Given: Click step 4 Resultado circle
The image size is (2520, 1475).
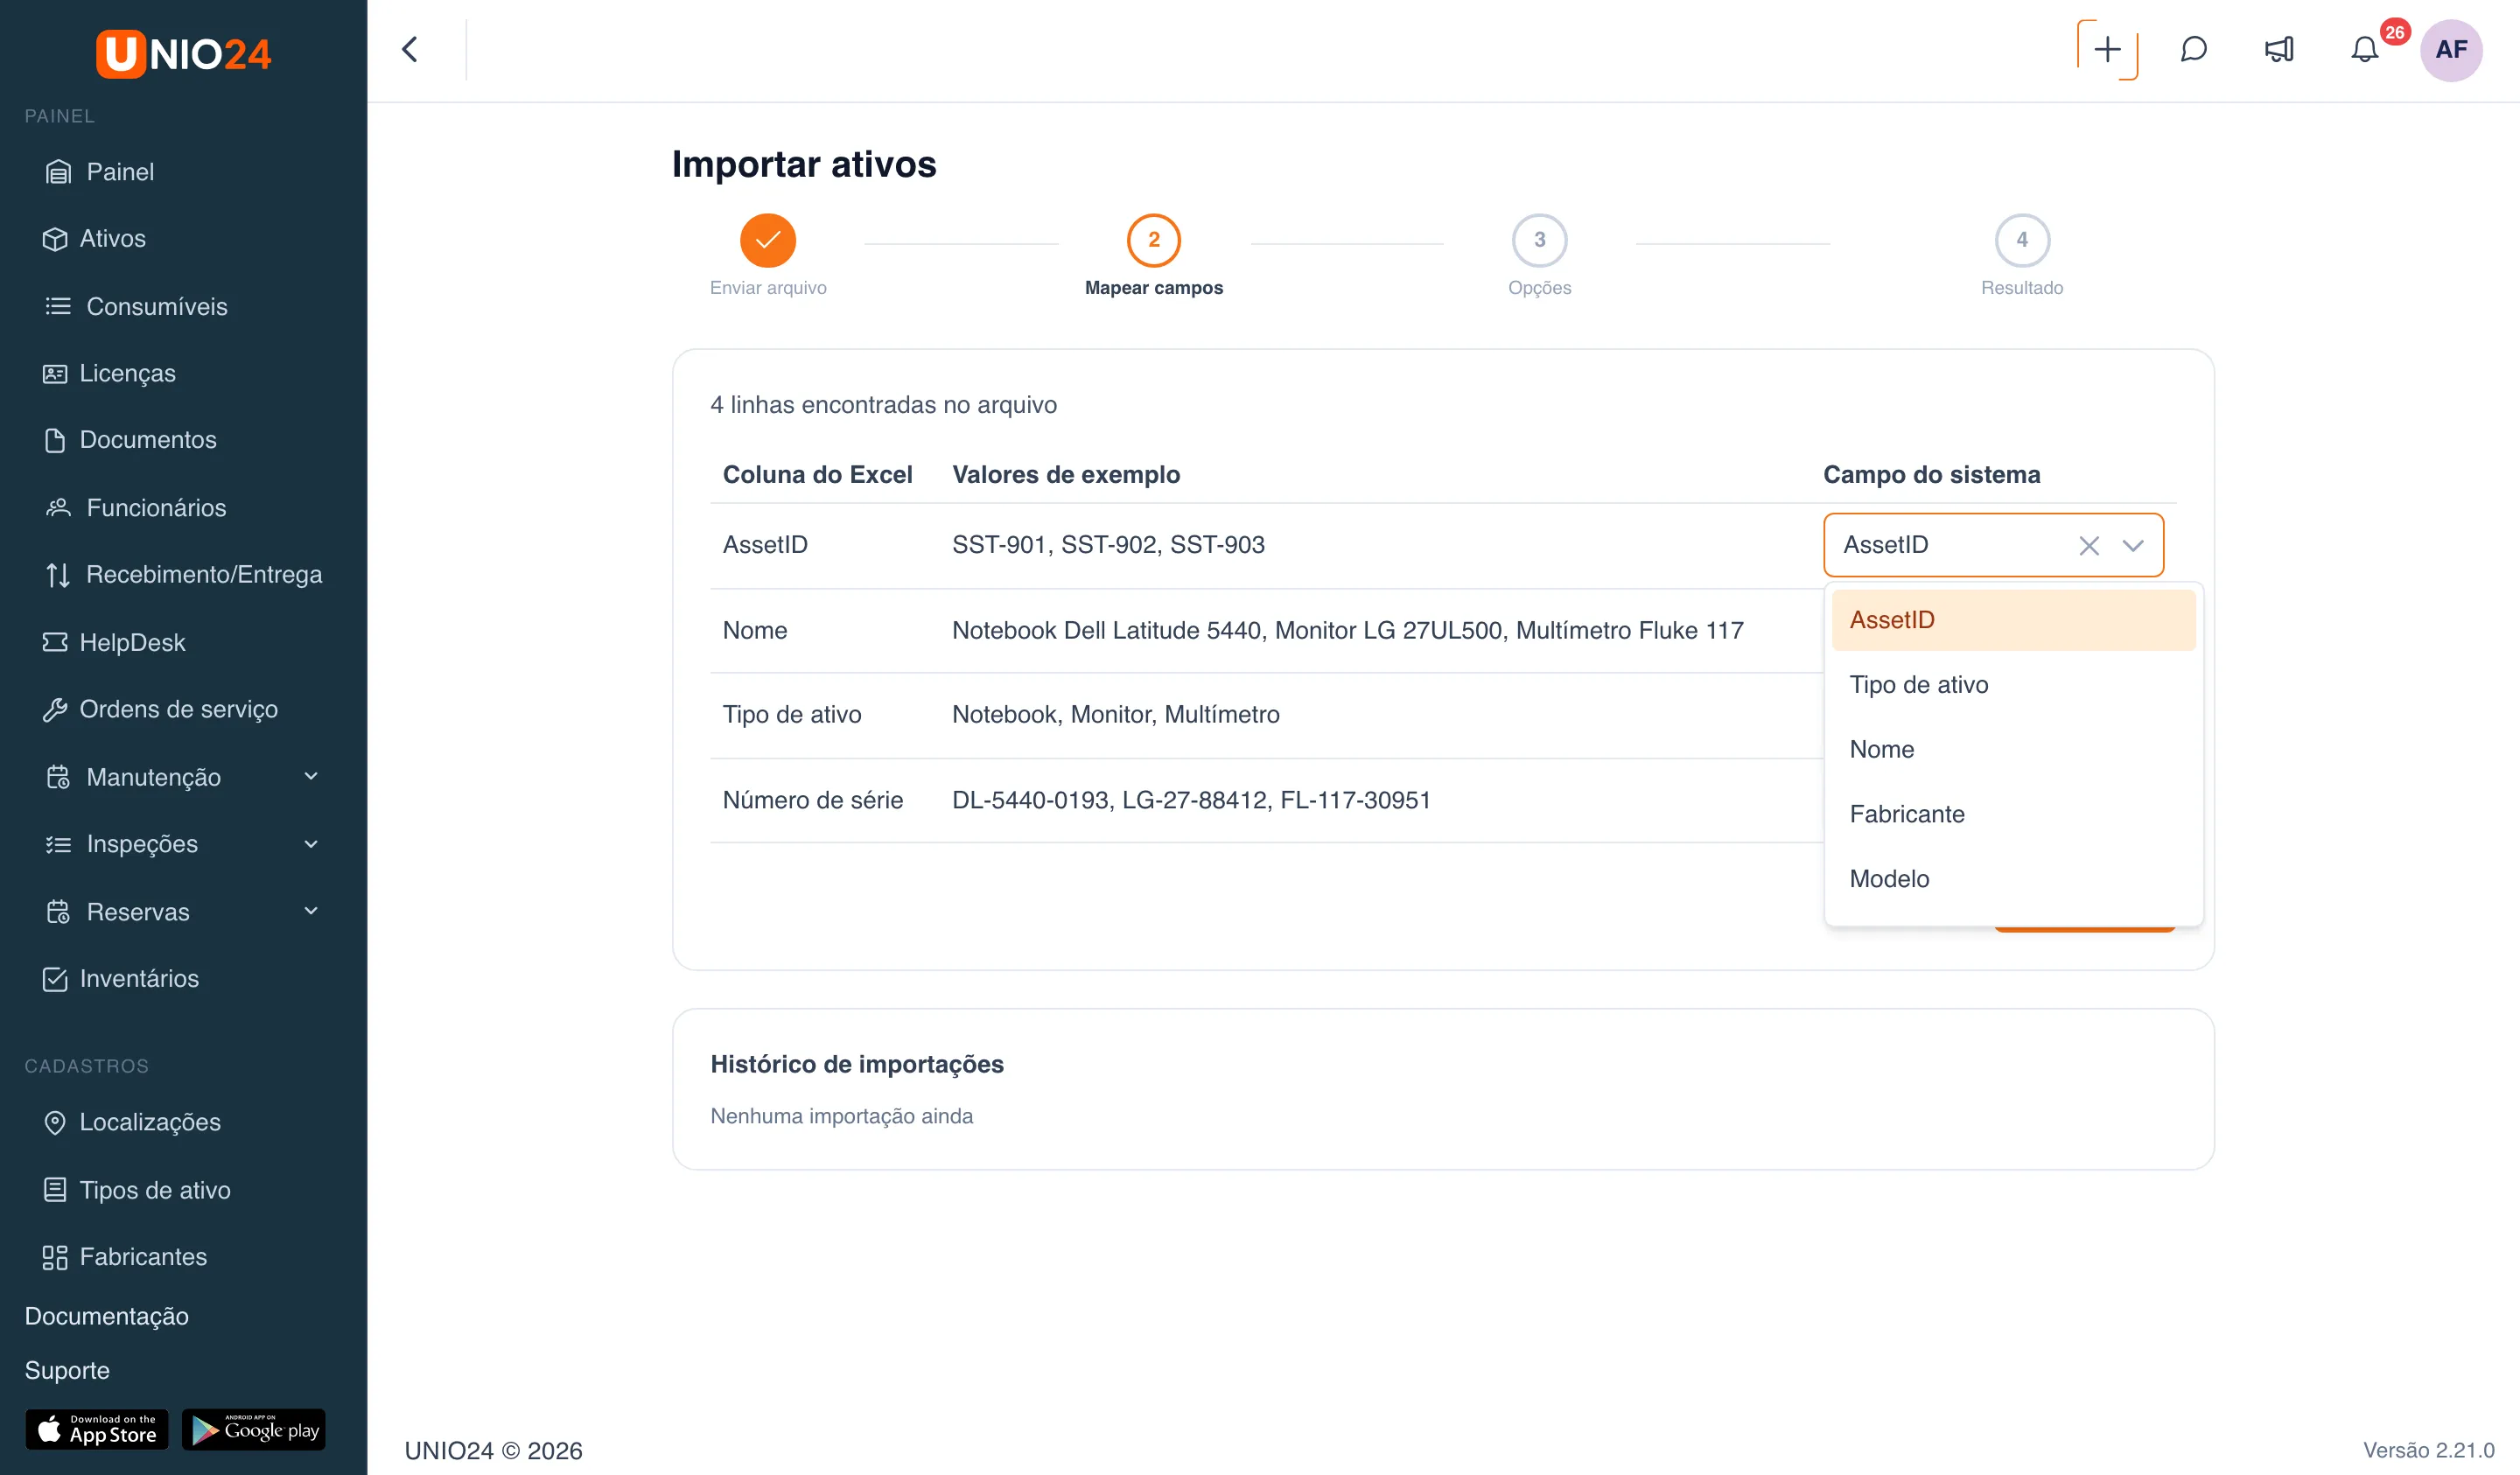Looking at the screenshot, I should click(x=2022, y=240).
